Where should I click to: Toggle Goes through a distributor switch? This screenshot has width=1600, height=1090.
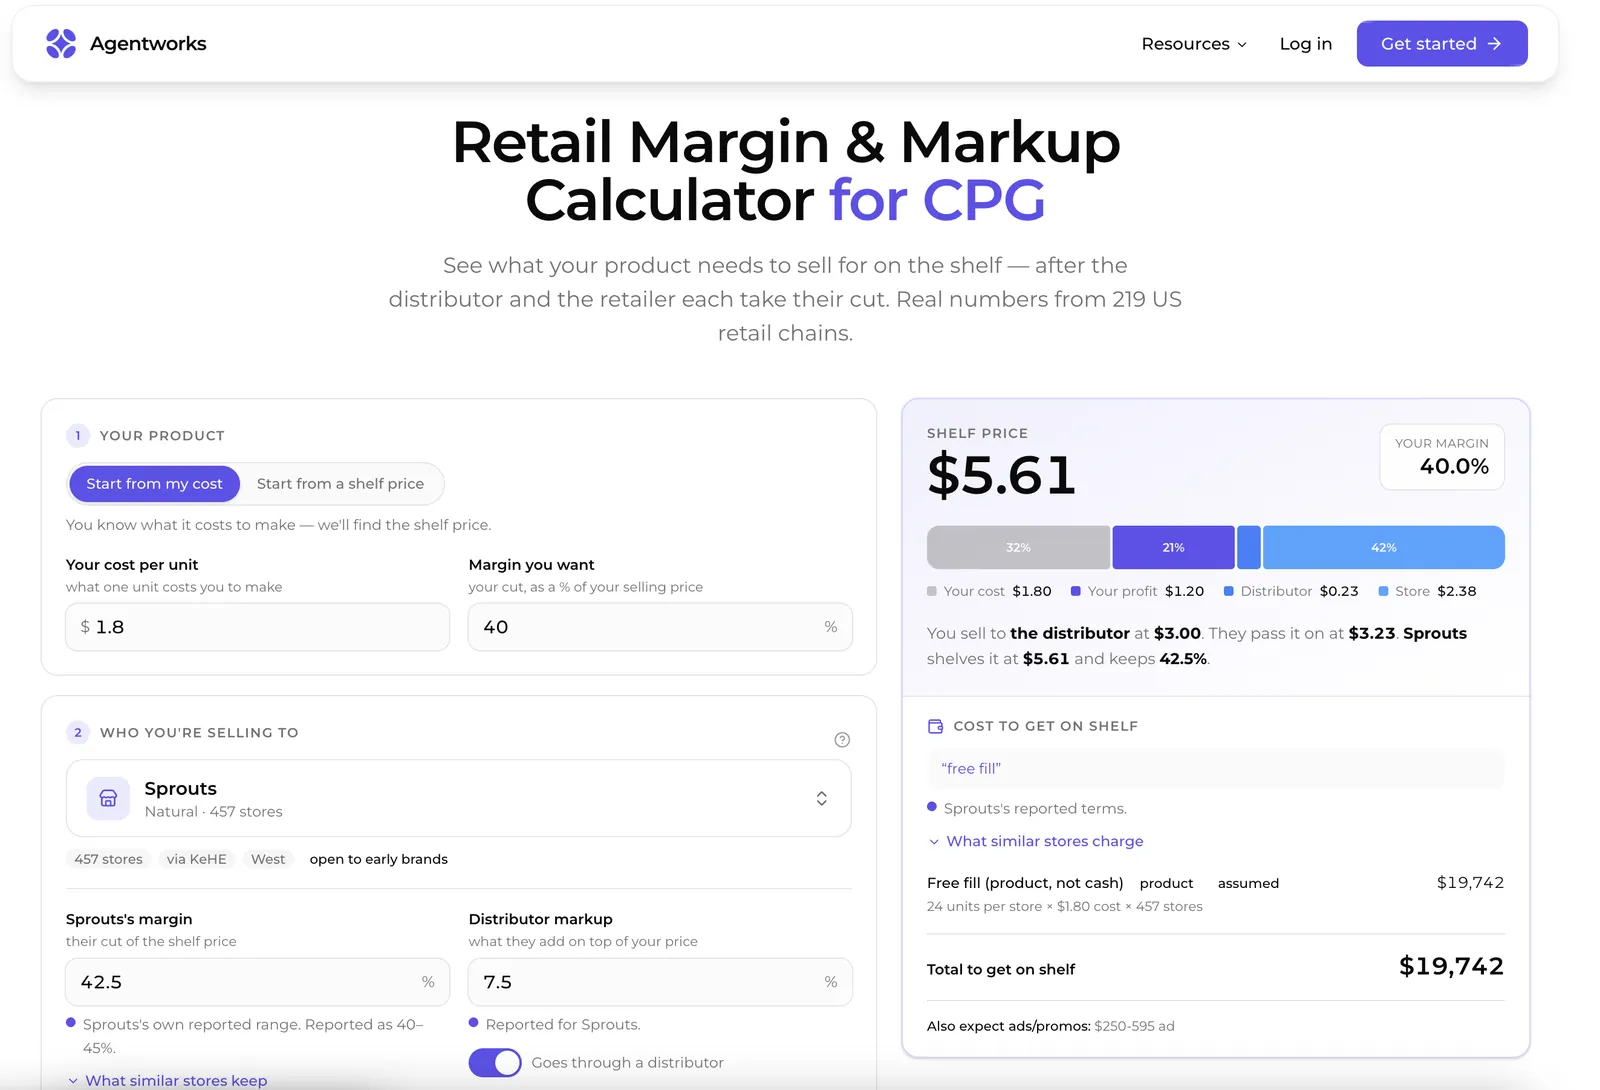[x=495, y=1062]
